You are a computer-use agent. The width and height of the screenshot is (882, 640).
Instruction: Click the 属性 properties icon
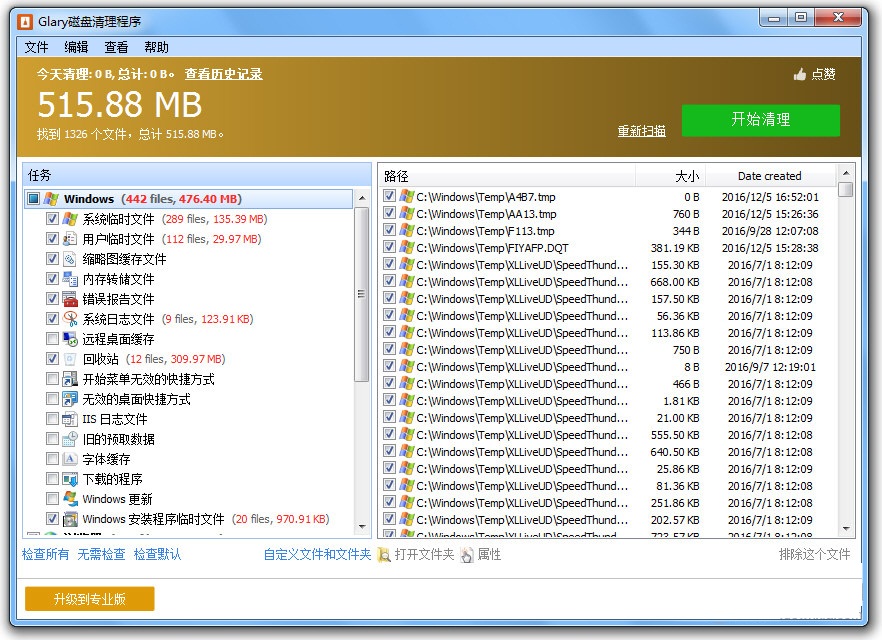click(x=467, y=555)
